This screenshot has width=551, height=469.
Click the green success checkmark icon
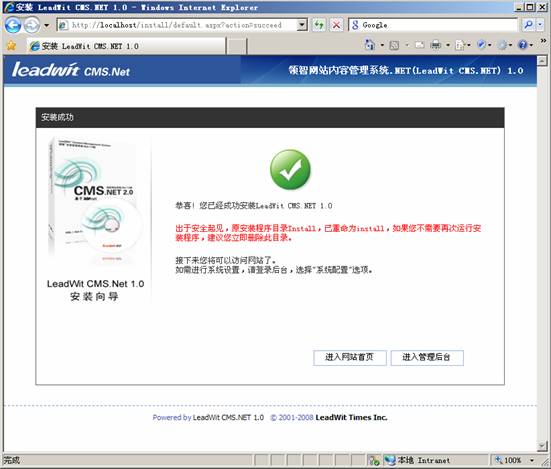pos(290,170)
